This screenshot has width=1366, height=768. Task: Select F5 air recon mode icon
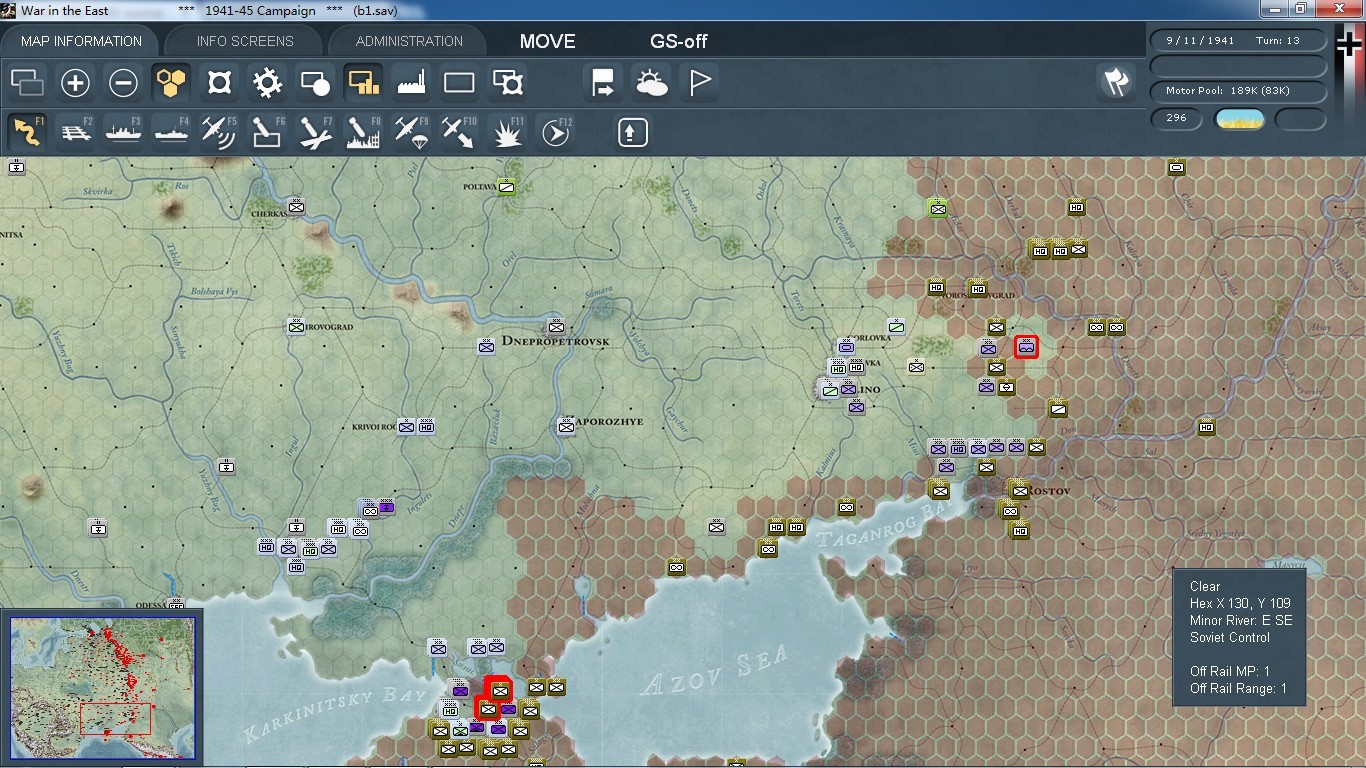click(x=219, y=132)
